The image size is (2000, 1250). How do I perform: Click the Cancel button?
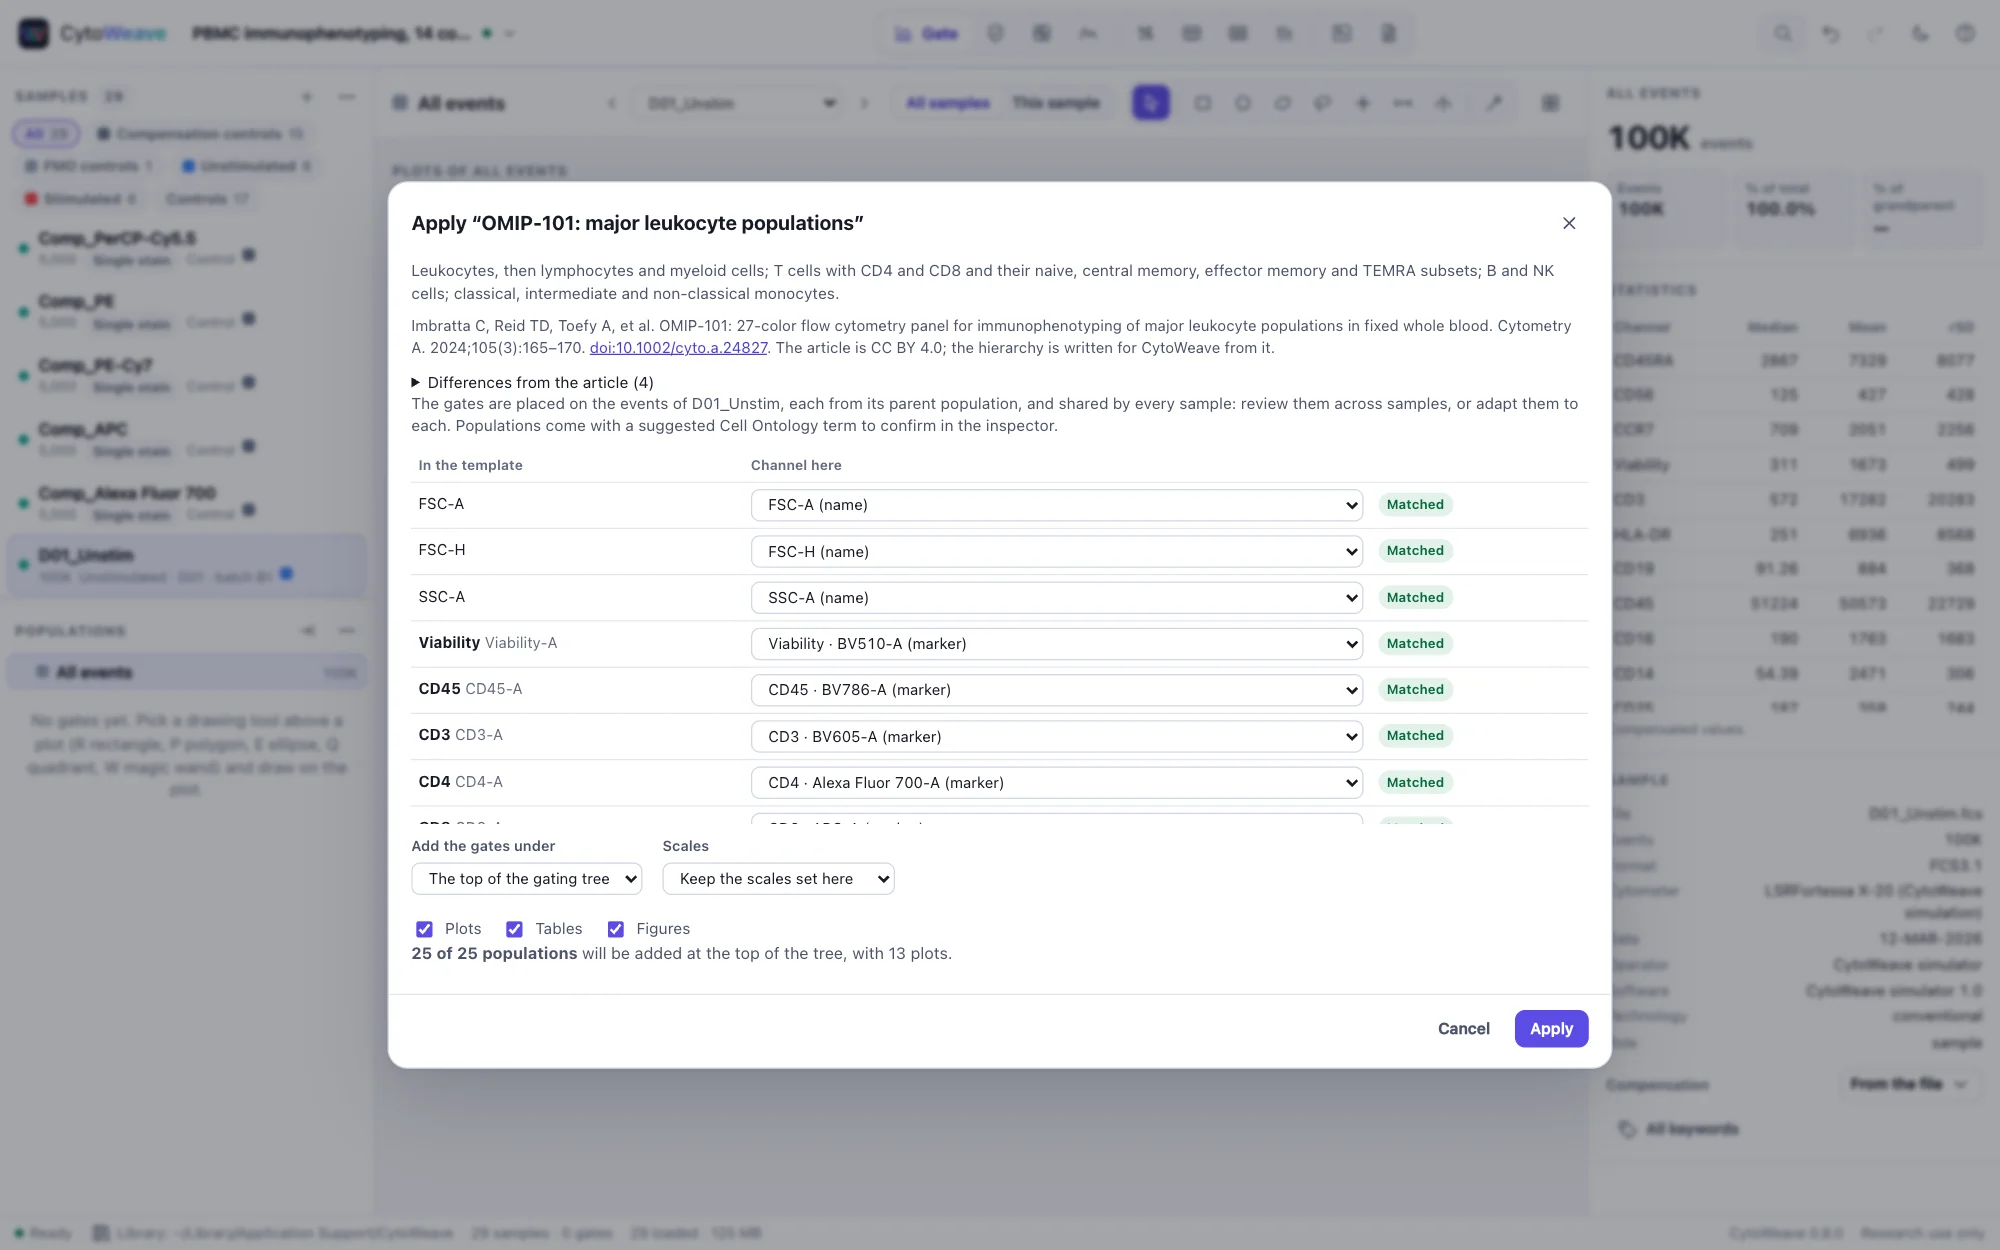tap(1463, 1029)
